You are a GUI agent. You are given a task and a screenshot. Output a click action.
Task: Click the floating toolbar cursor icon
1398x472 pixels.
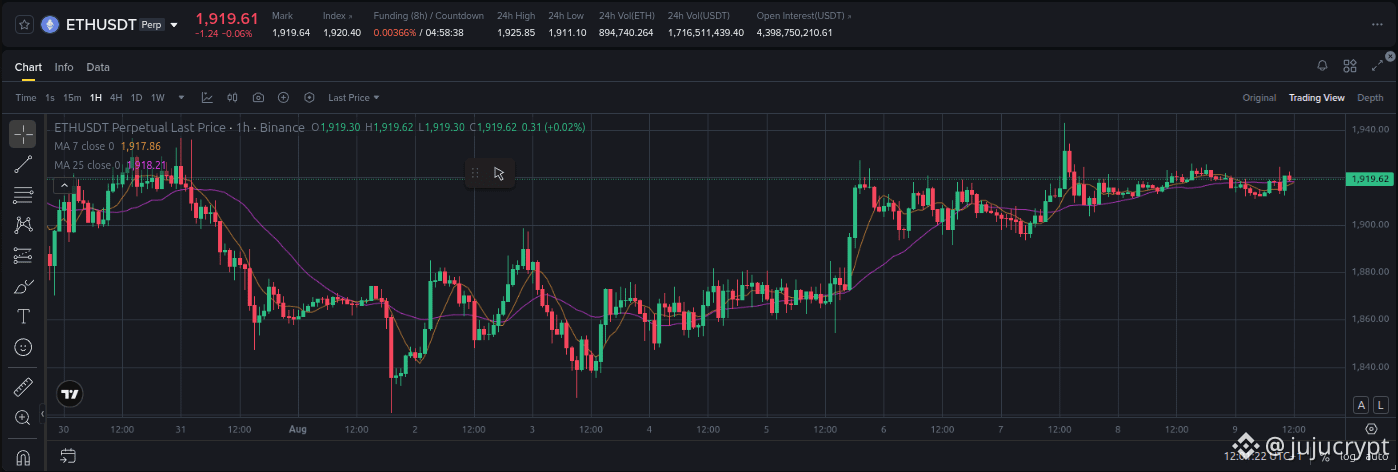click(499, 173)
